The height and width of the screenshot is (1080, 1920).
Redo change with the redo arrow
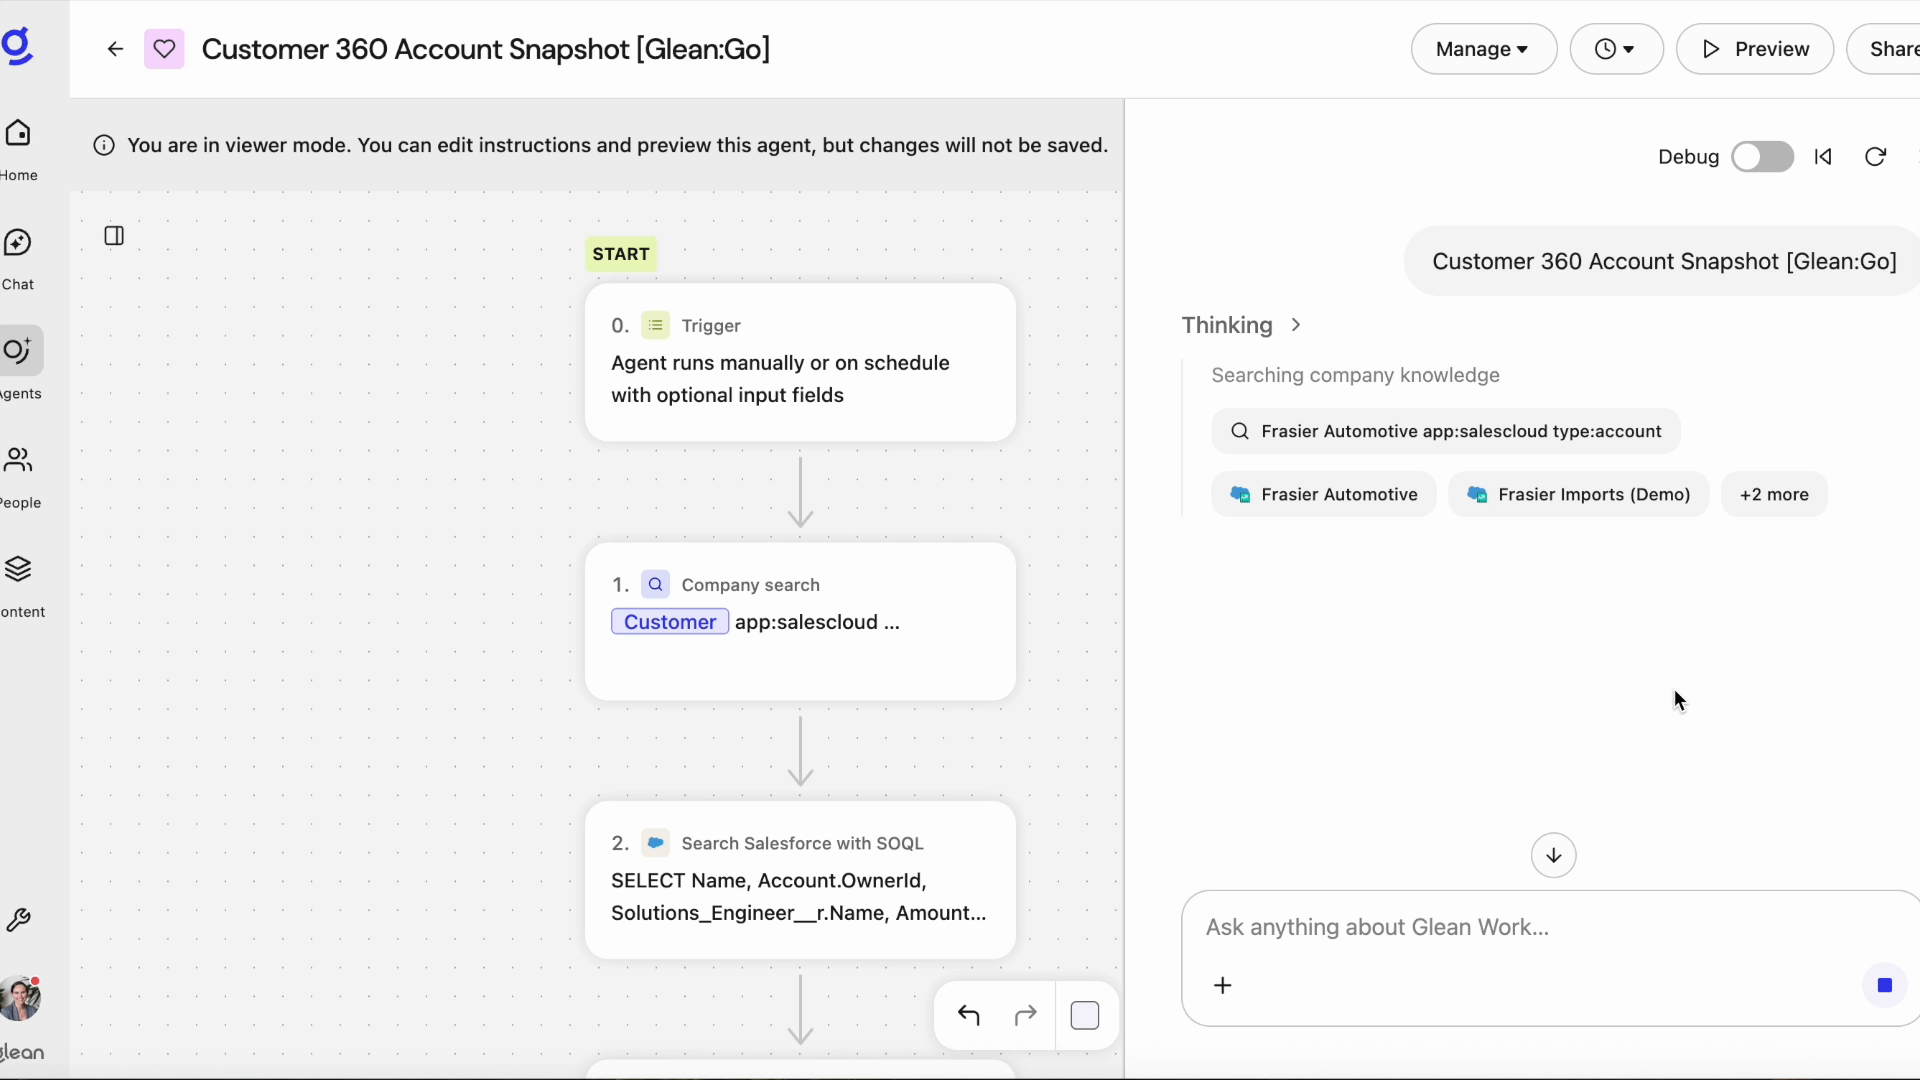click(x=1026, y=1015)
